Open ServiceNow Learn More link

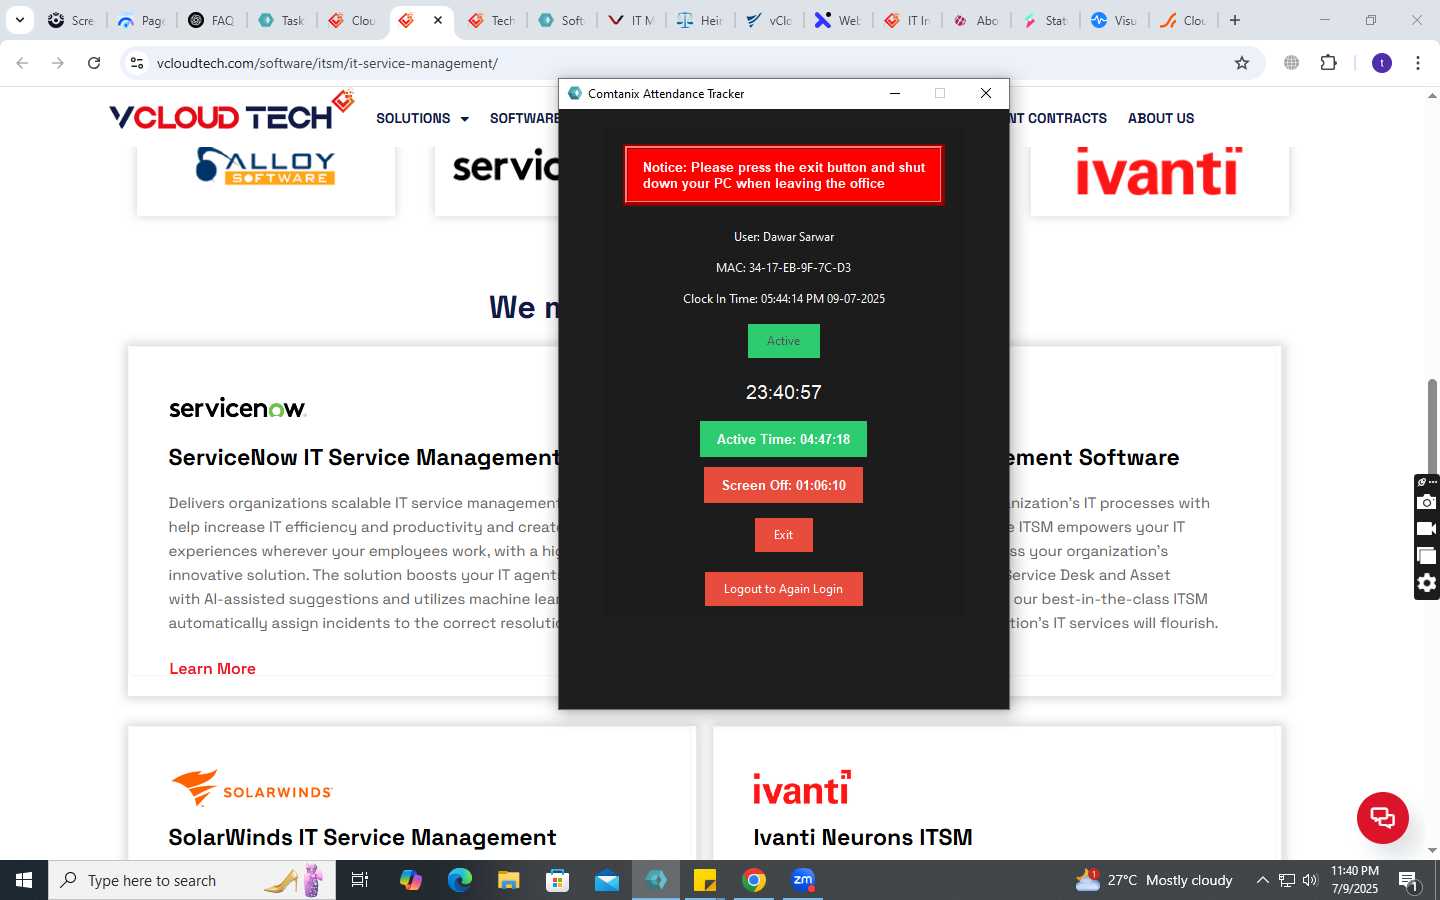[x=212, y=669]
